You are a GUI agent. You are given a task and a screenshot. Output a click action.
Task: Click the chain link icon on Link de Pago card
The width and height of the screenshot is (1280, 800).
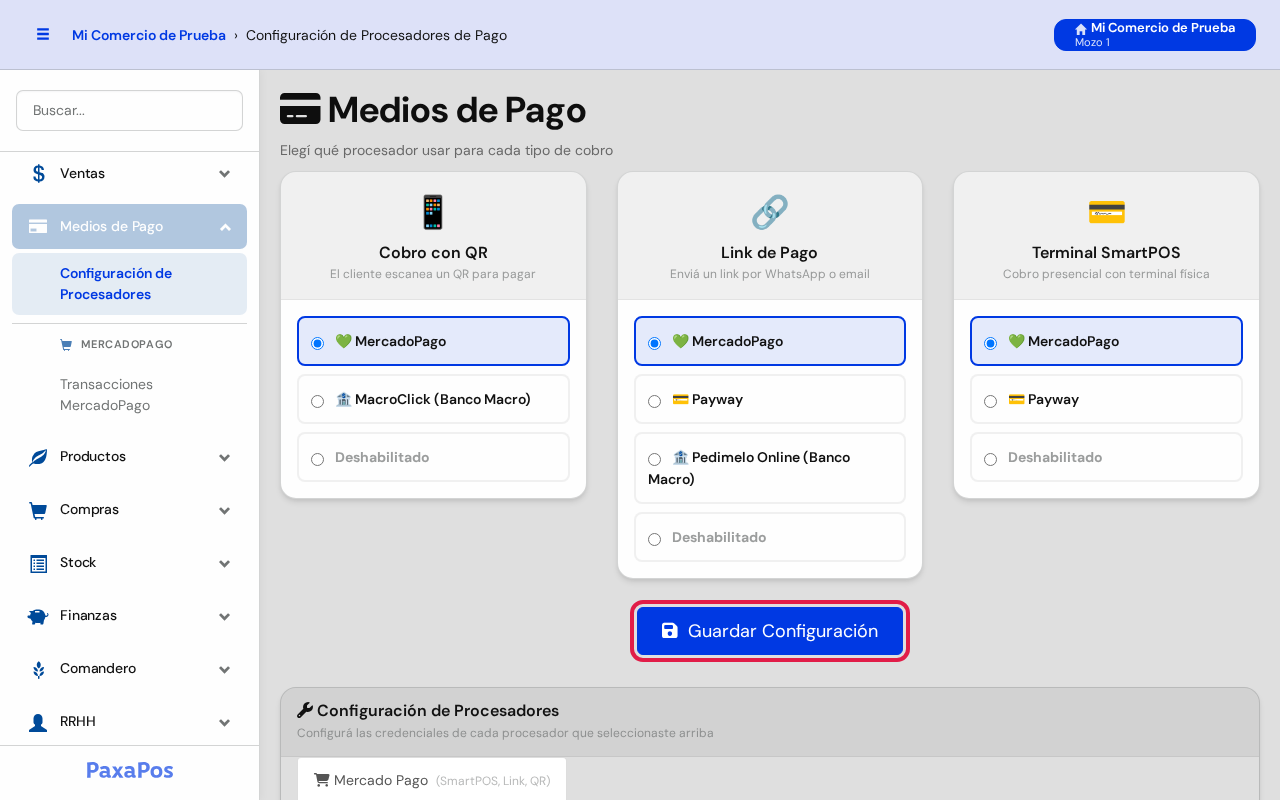point(770,212)
